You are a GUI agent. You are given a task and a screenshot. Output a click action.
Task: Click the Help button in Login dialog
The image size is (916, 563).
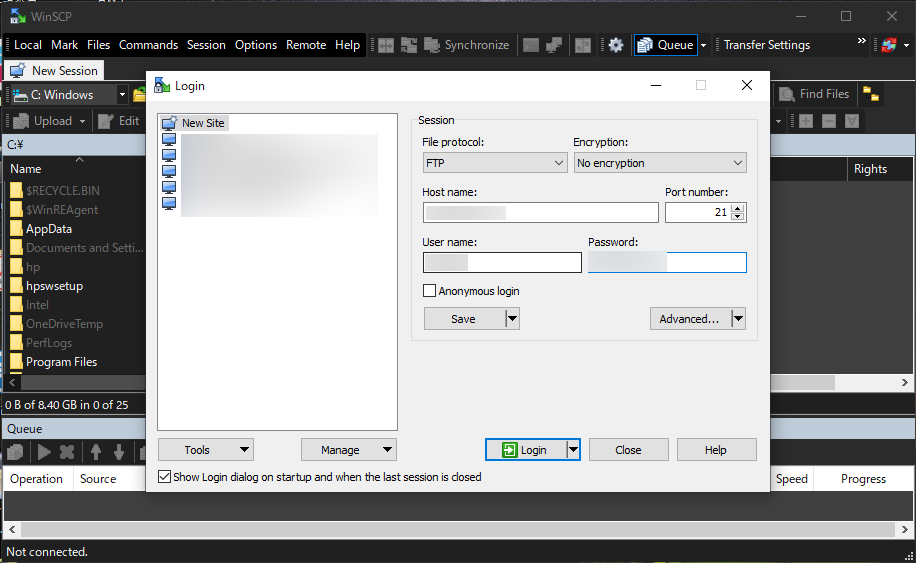[716, 450]
